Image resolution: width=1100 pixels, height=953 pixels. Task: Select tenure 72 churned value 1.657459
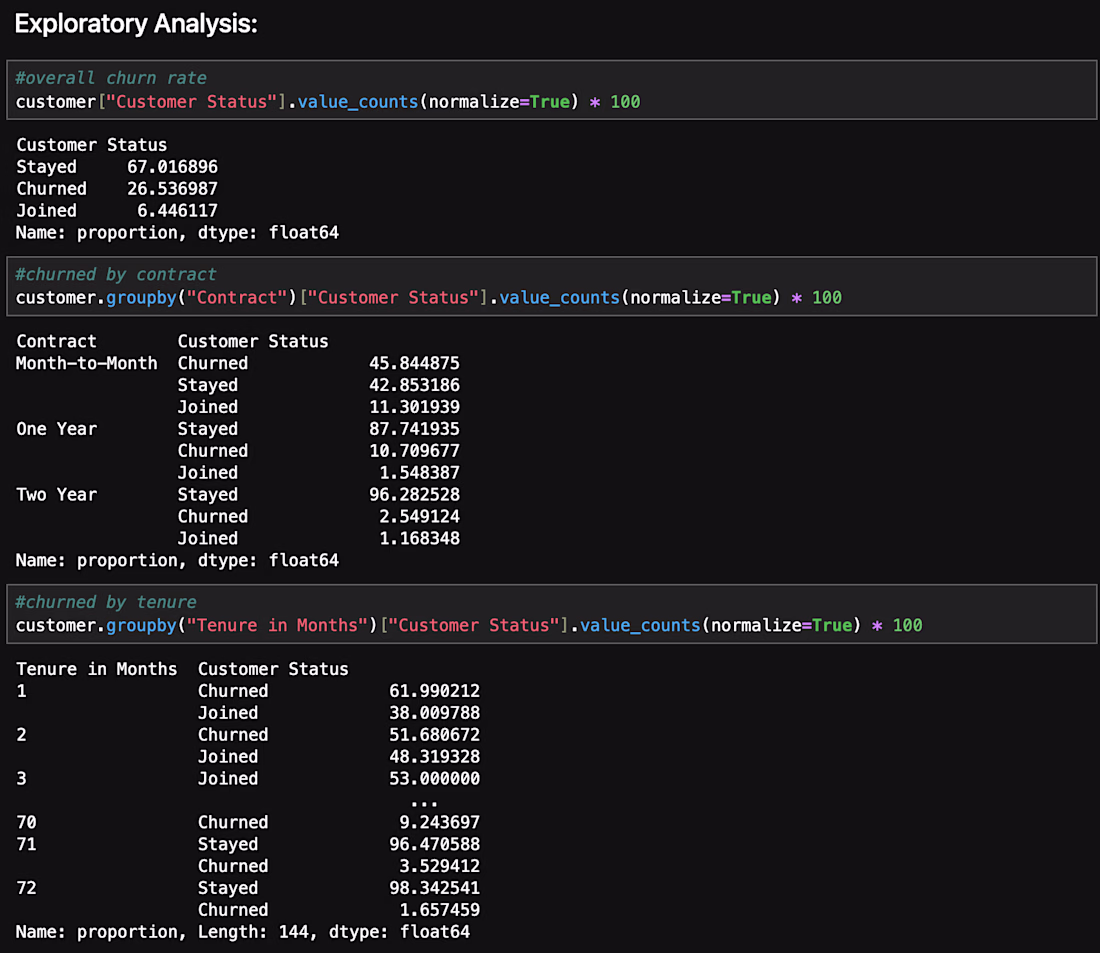click(440, 910)
